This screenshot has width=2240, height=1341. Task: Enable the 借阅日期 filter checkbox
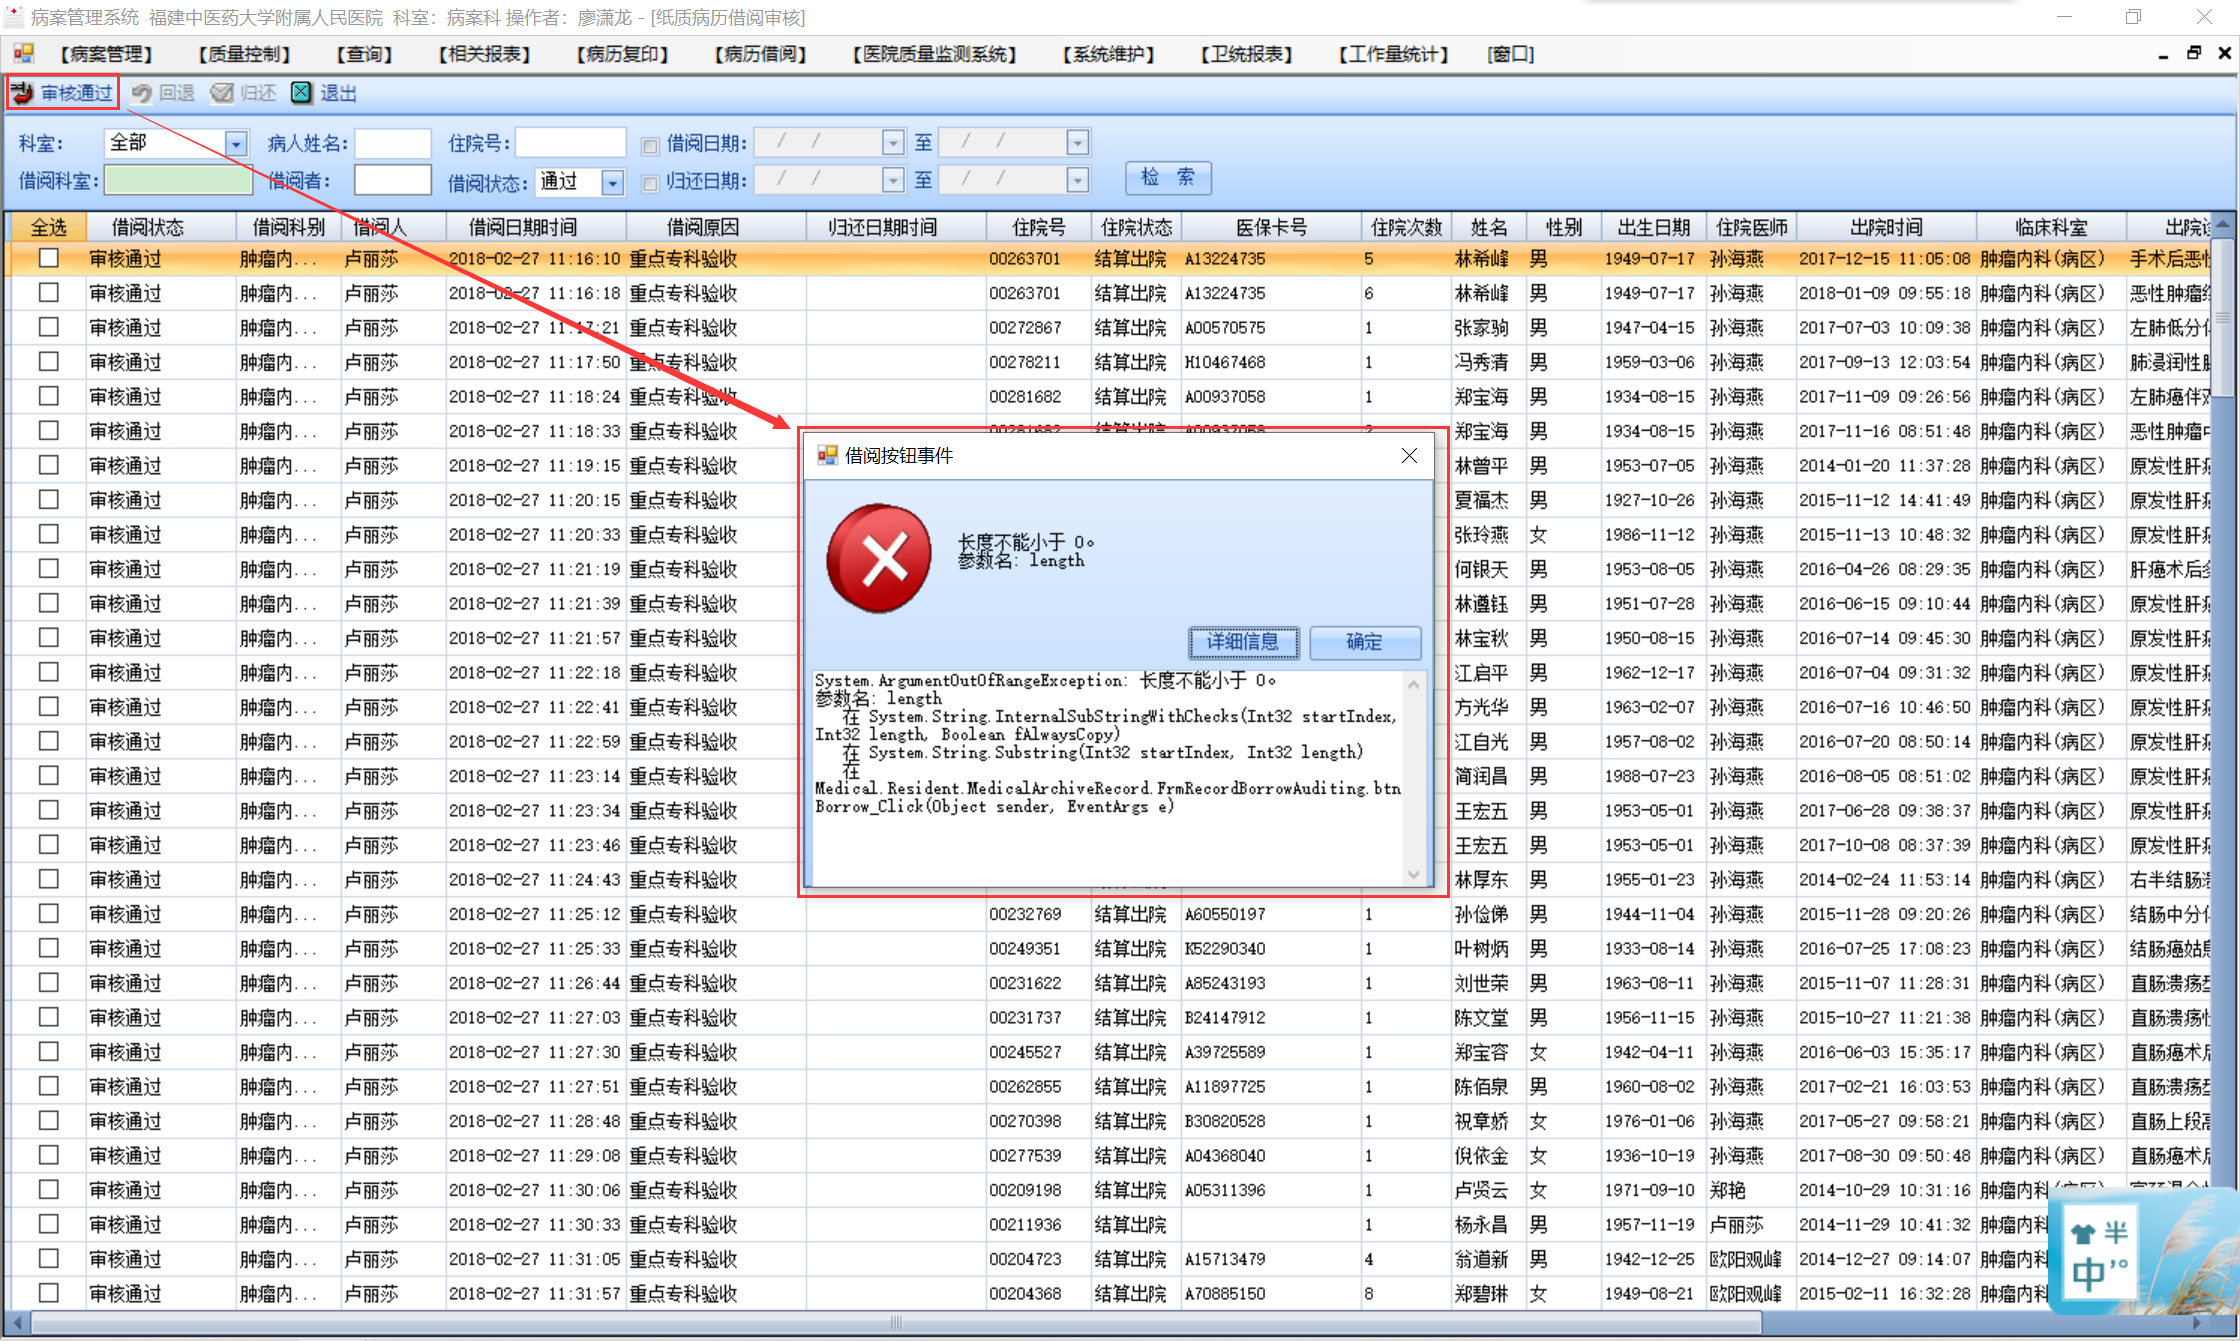[x=650, y=146]
